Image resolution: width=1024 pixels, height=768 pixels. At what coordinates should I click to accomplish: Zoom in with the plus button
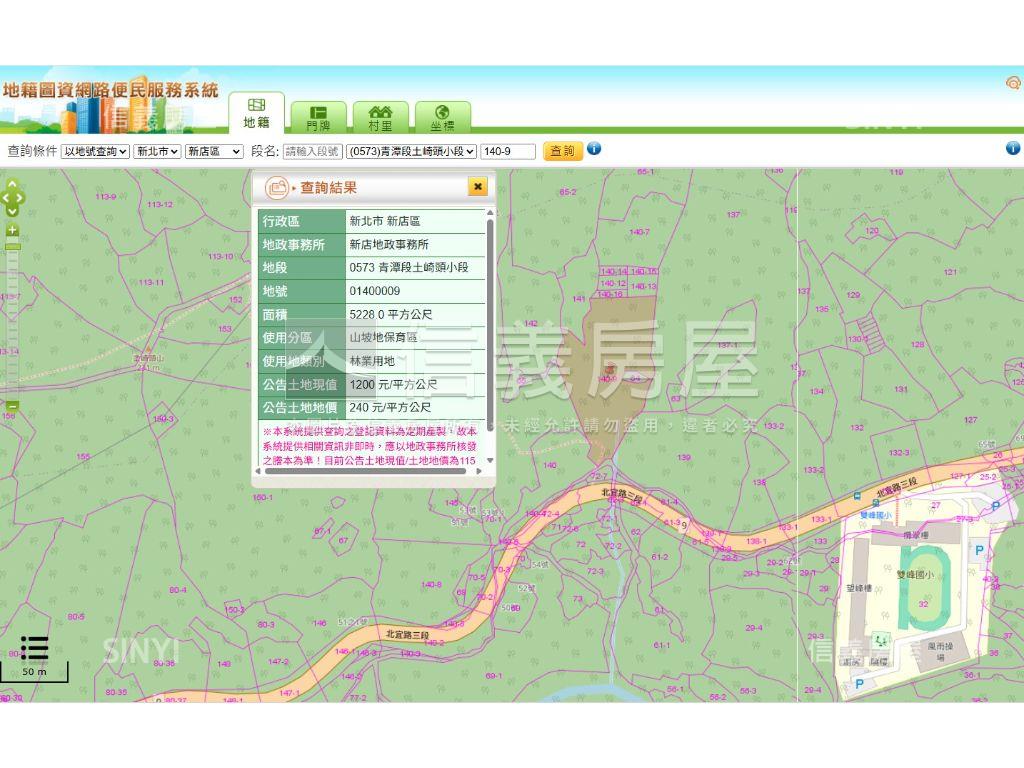12,230
